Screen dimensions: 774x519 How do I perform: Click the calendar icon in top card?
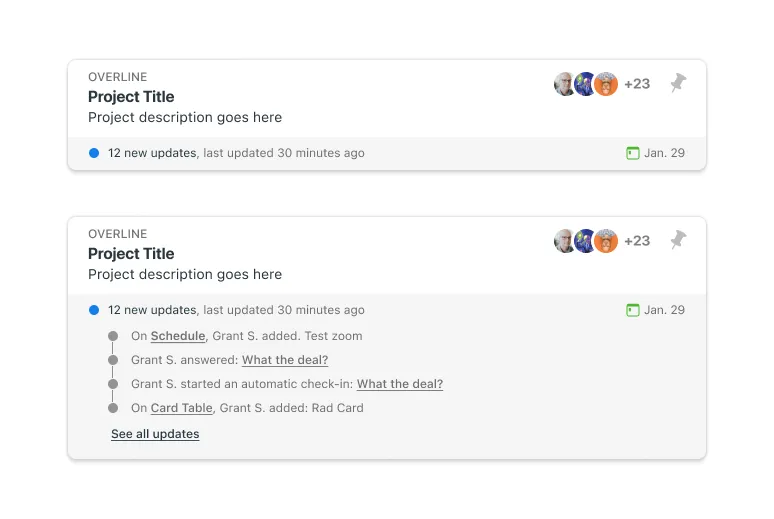pyautogui.click(x=632, y=153)
